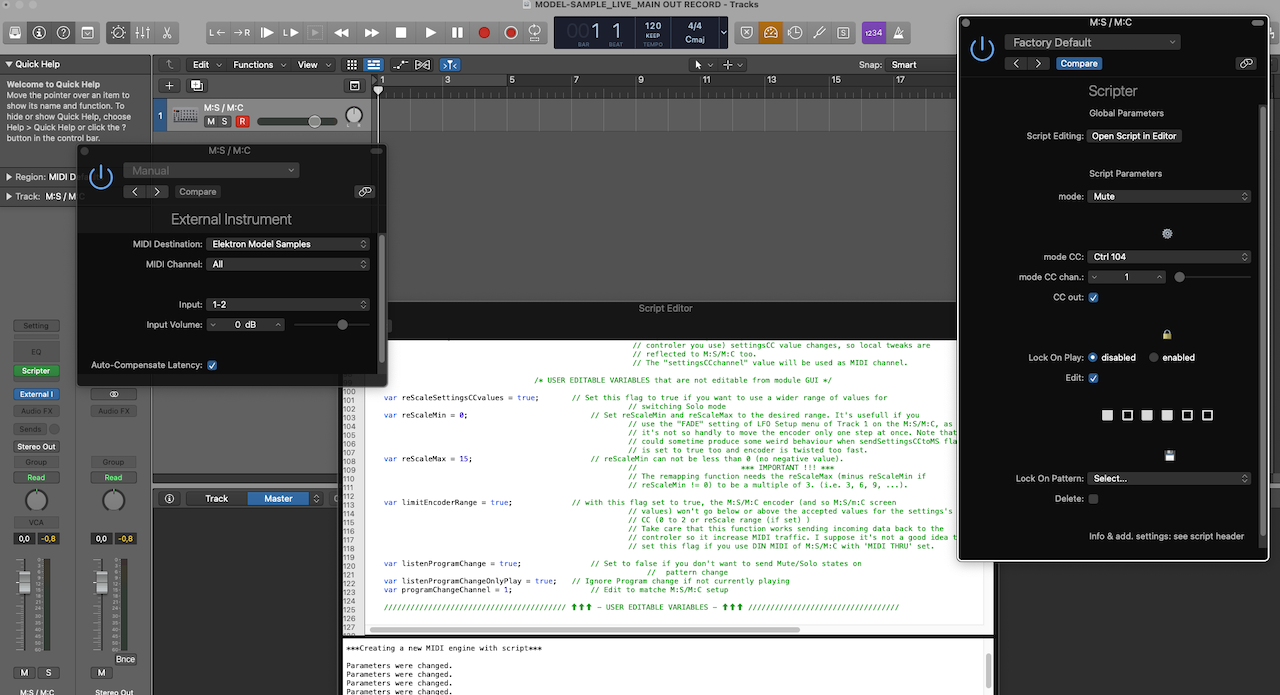Open the Factory Default preset dropdown
The image size is (1280, 695).
point(1092,42)
